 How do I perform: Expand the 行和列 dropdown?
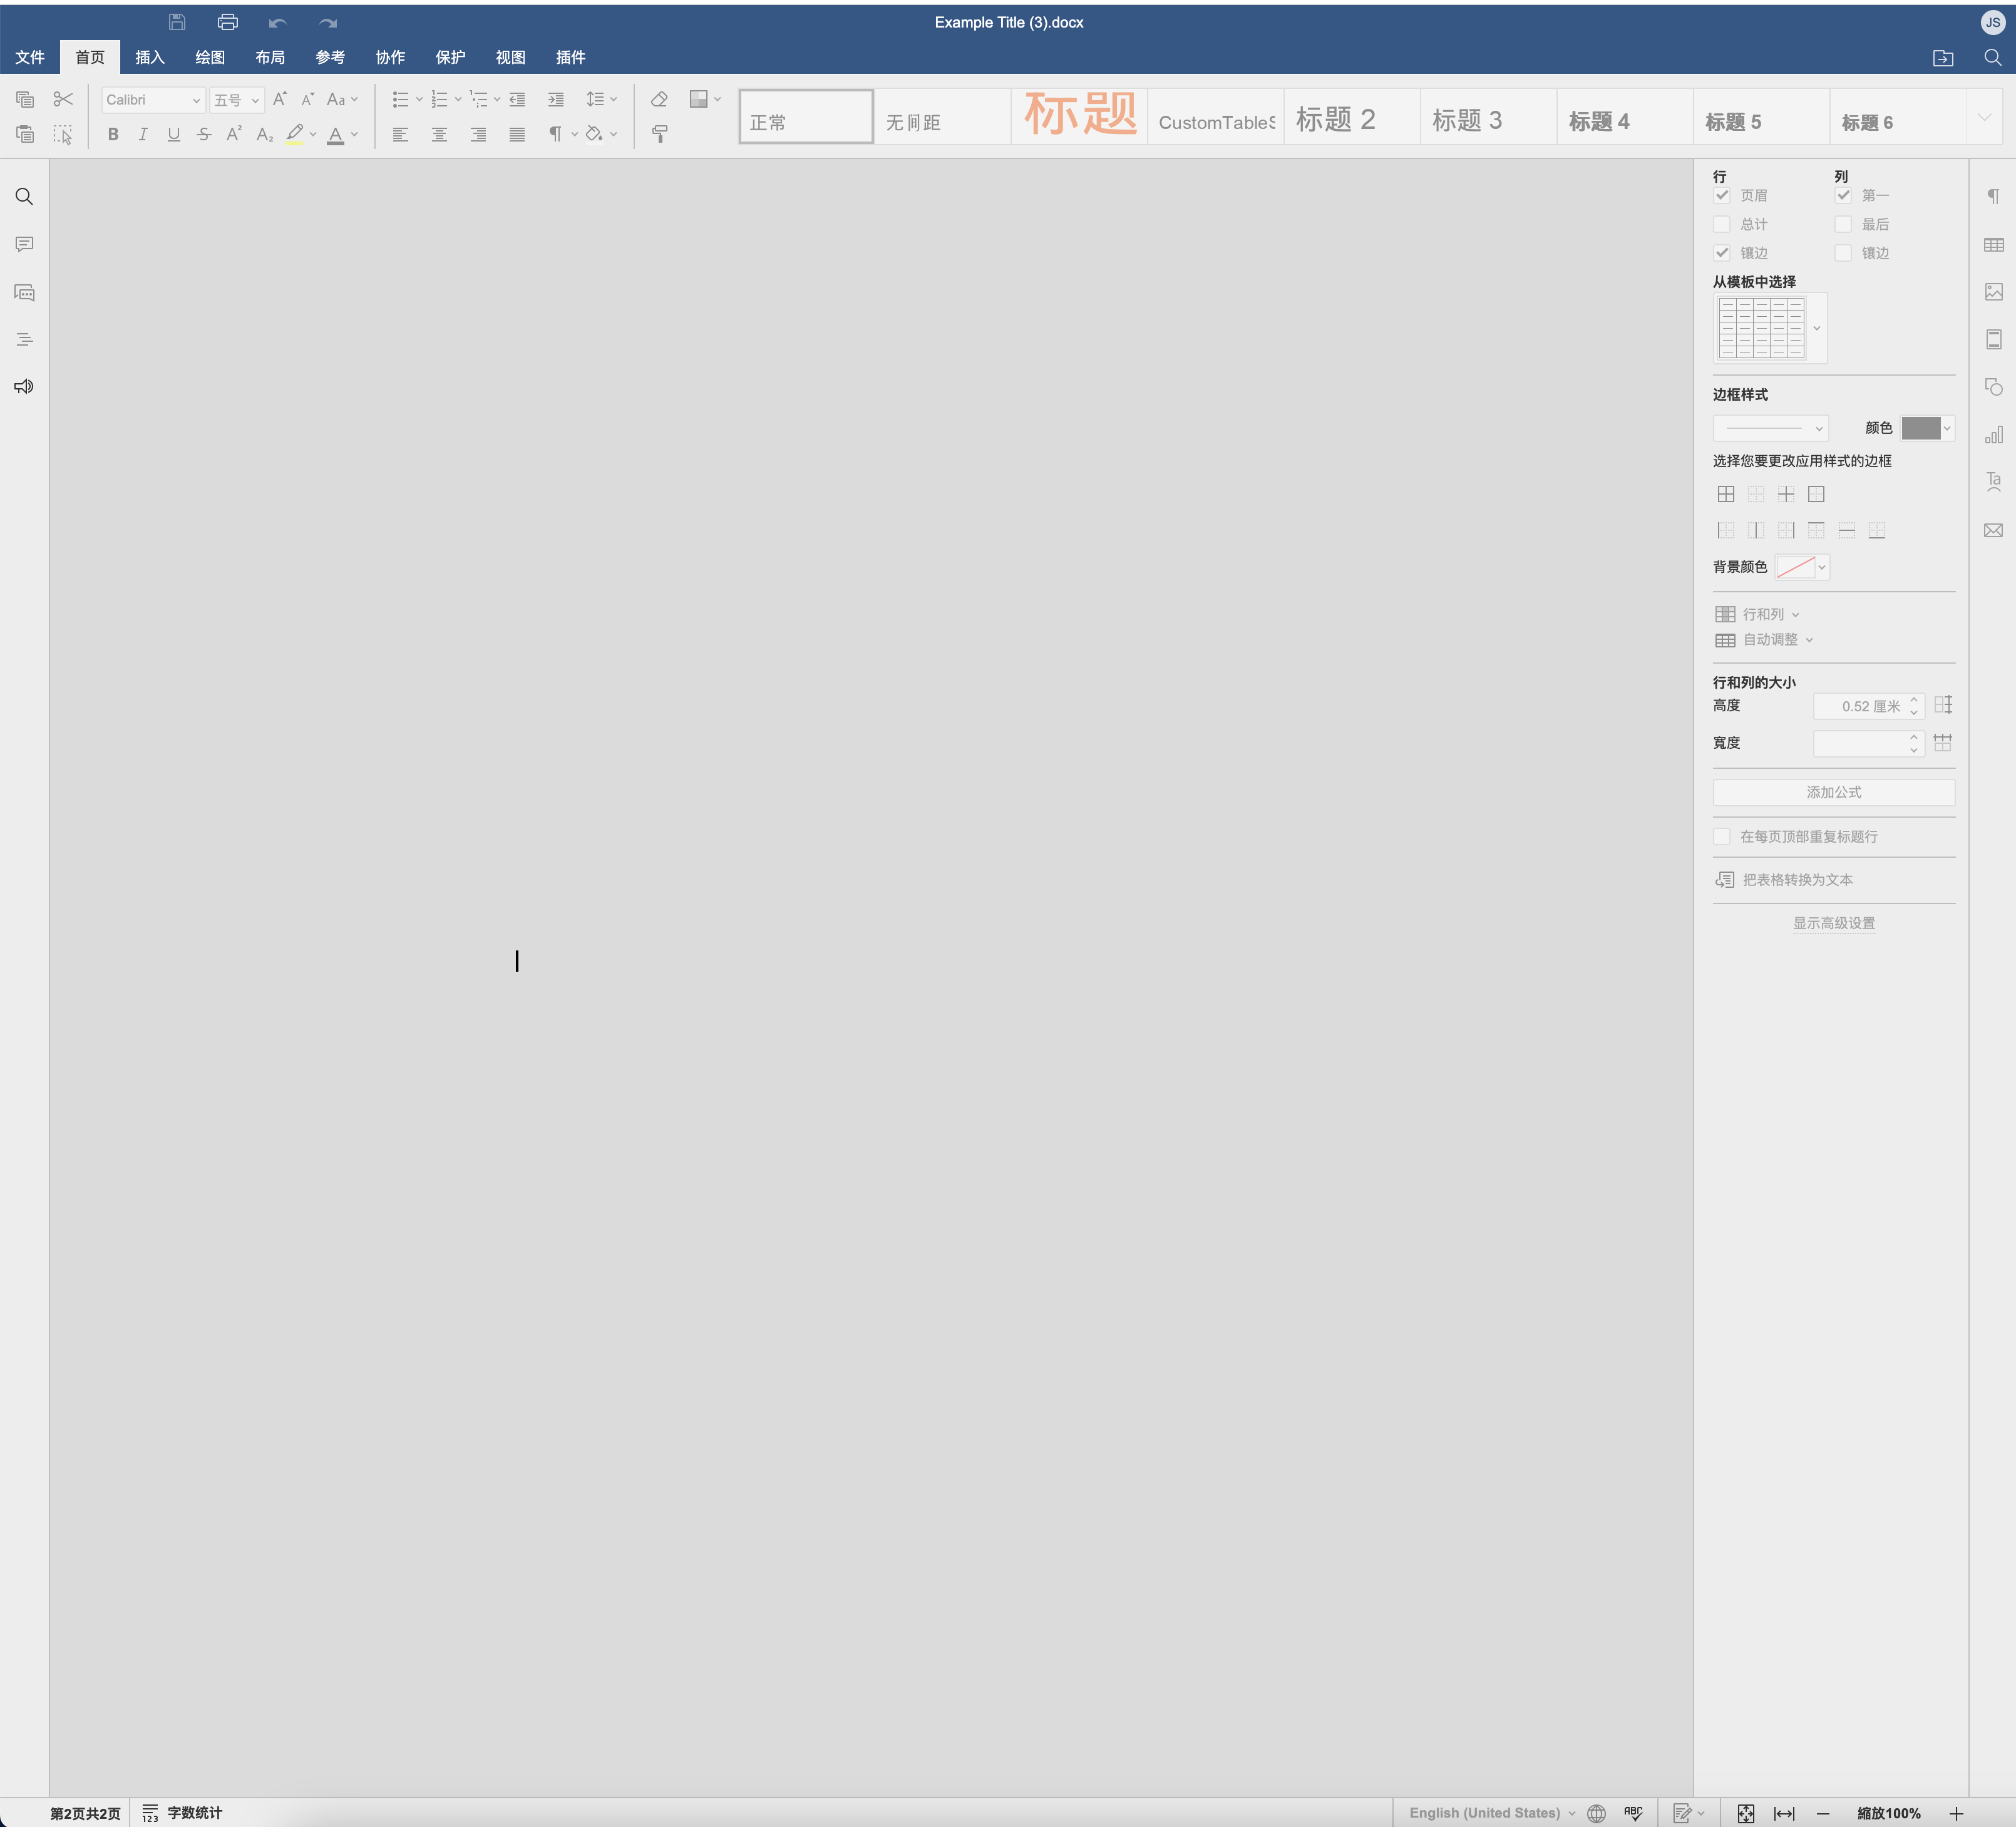[x=1757, y=614]
